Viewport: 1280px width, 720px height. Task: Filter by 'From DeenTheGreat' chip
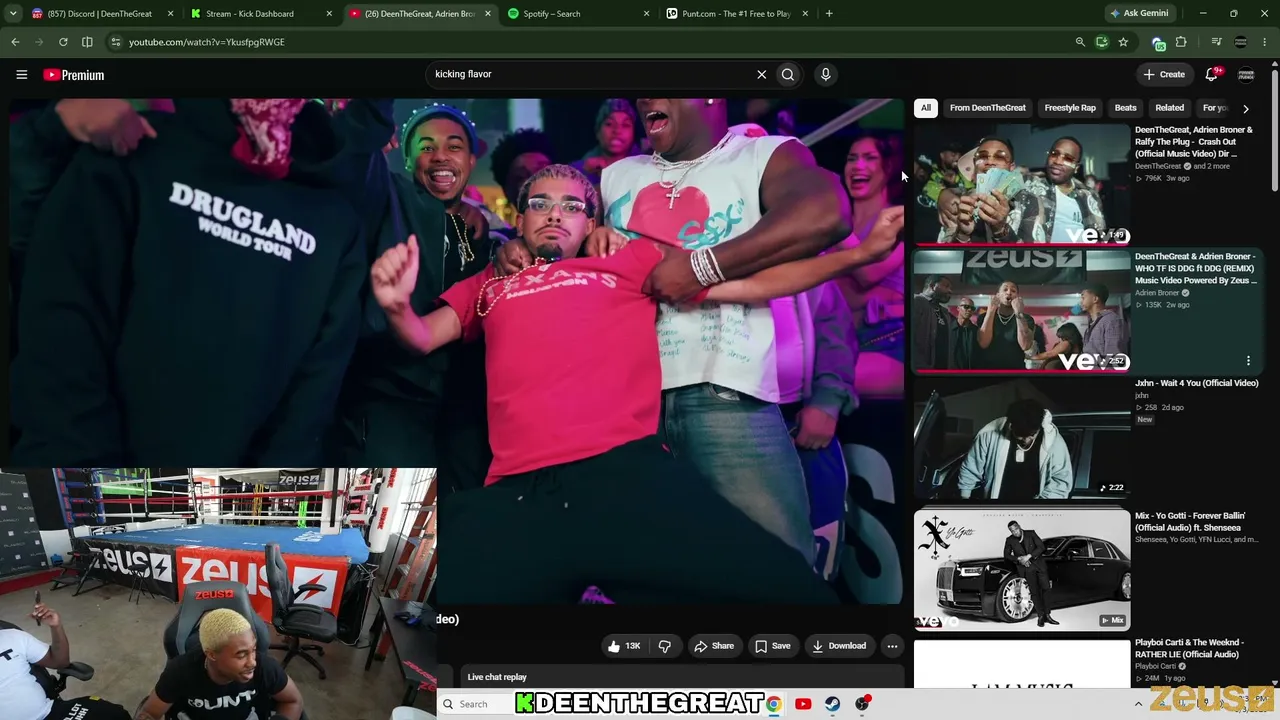(987, 108)
